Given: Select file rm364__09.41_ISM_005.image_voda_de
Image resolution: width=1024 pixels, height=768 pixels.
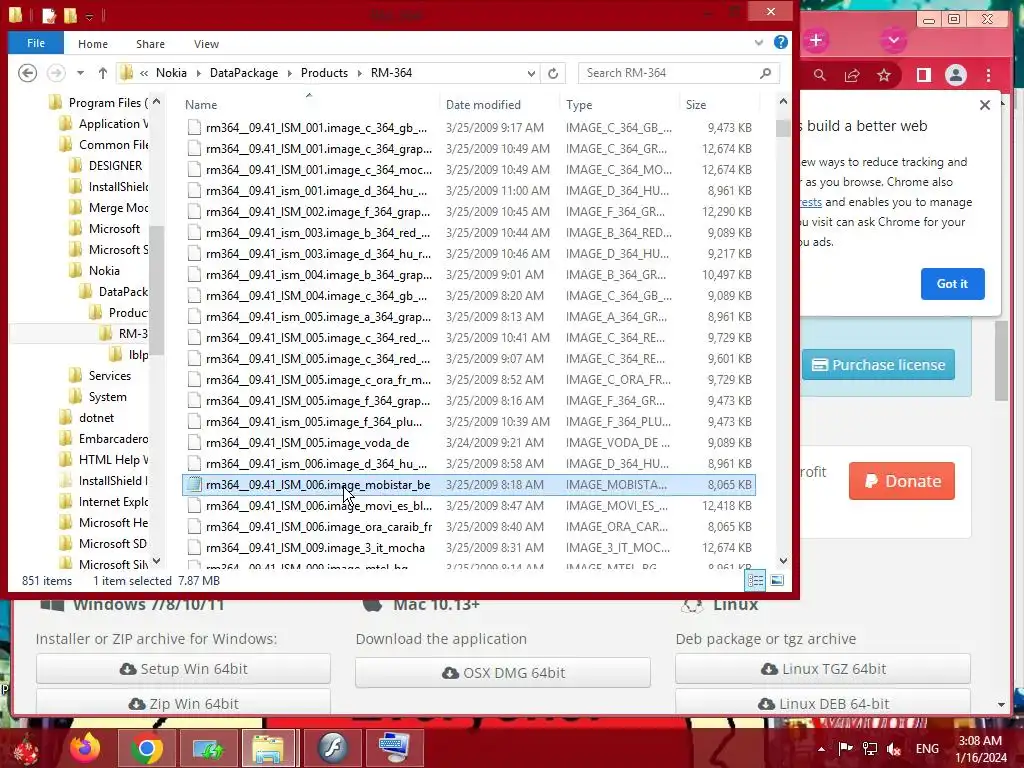Looking at the screenshot, I should (468, 443).
